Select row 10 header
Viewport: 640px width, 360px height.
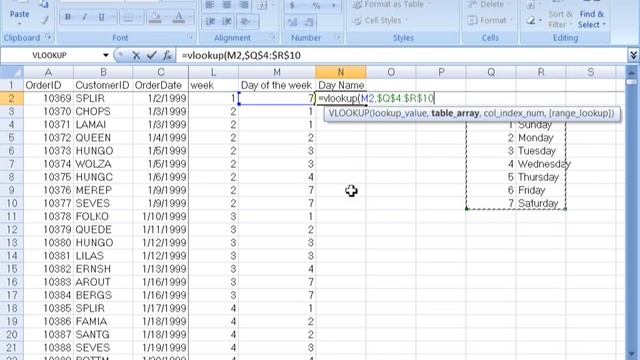(x=12, y=203)
